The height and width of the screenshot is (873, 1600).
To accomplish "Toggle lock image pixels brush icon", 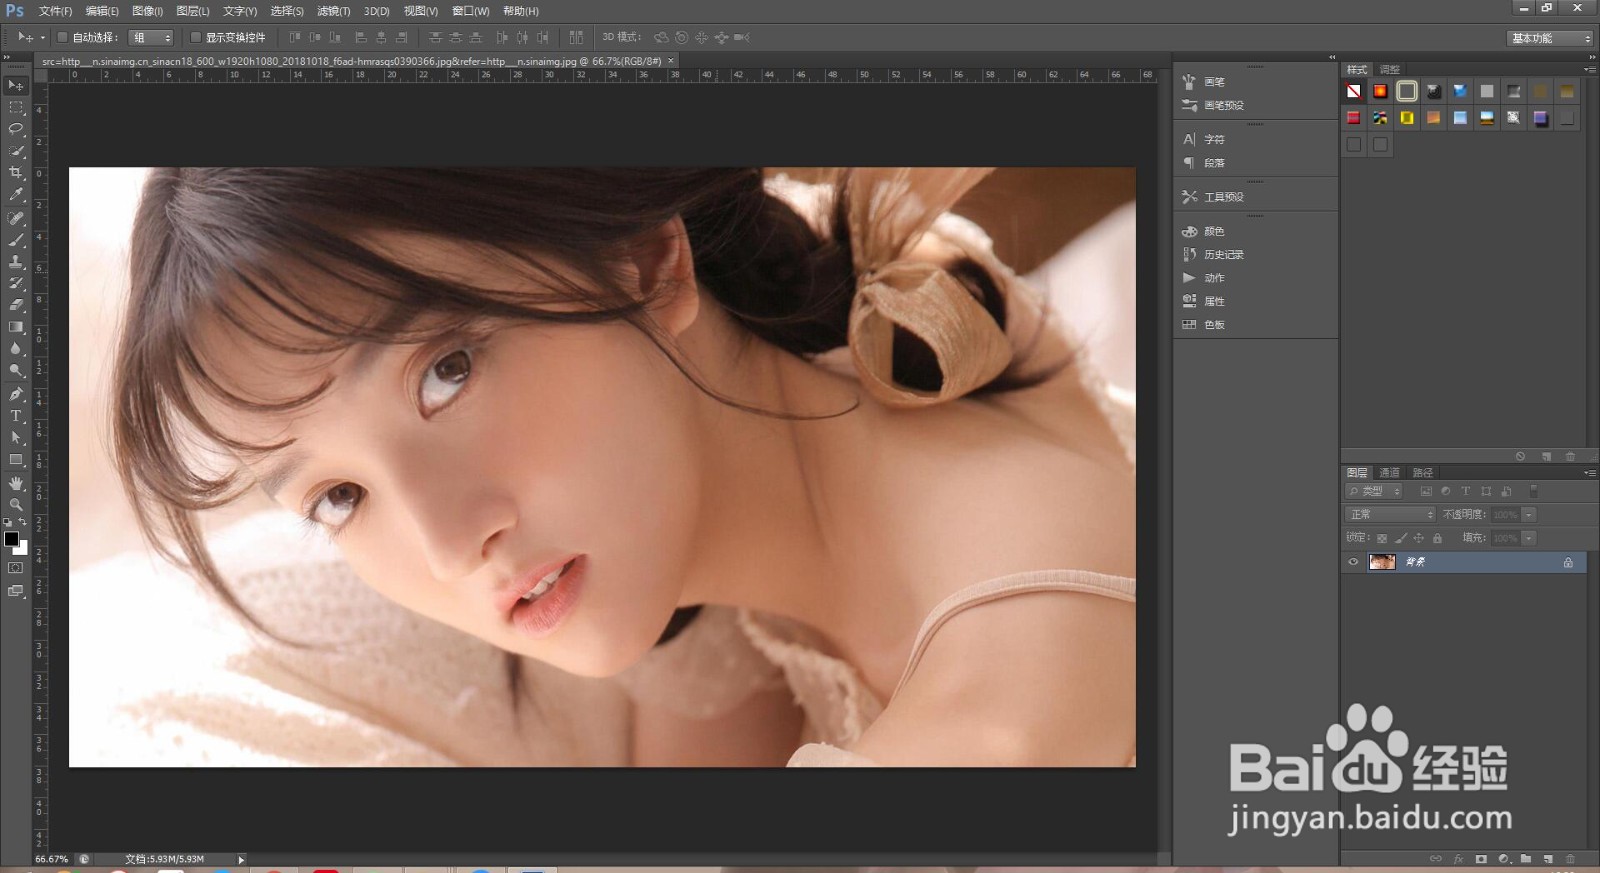I will [1400, 538].
